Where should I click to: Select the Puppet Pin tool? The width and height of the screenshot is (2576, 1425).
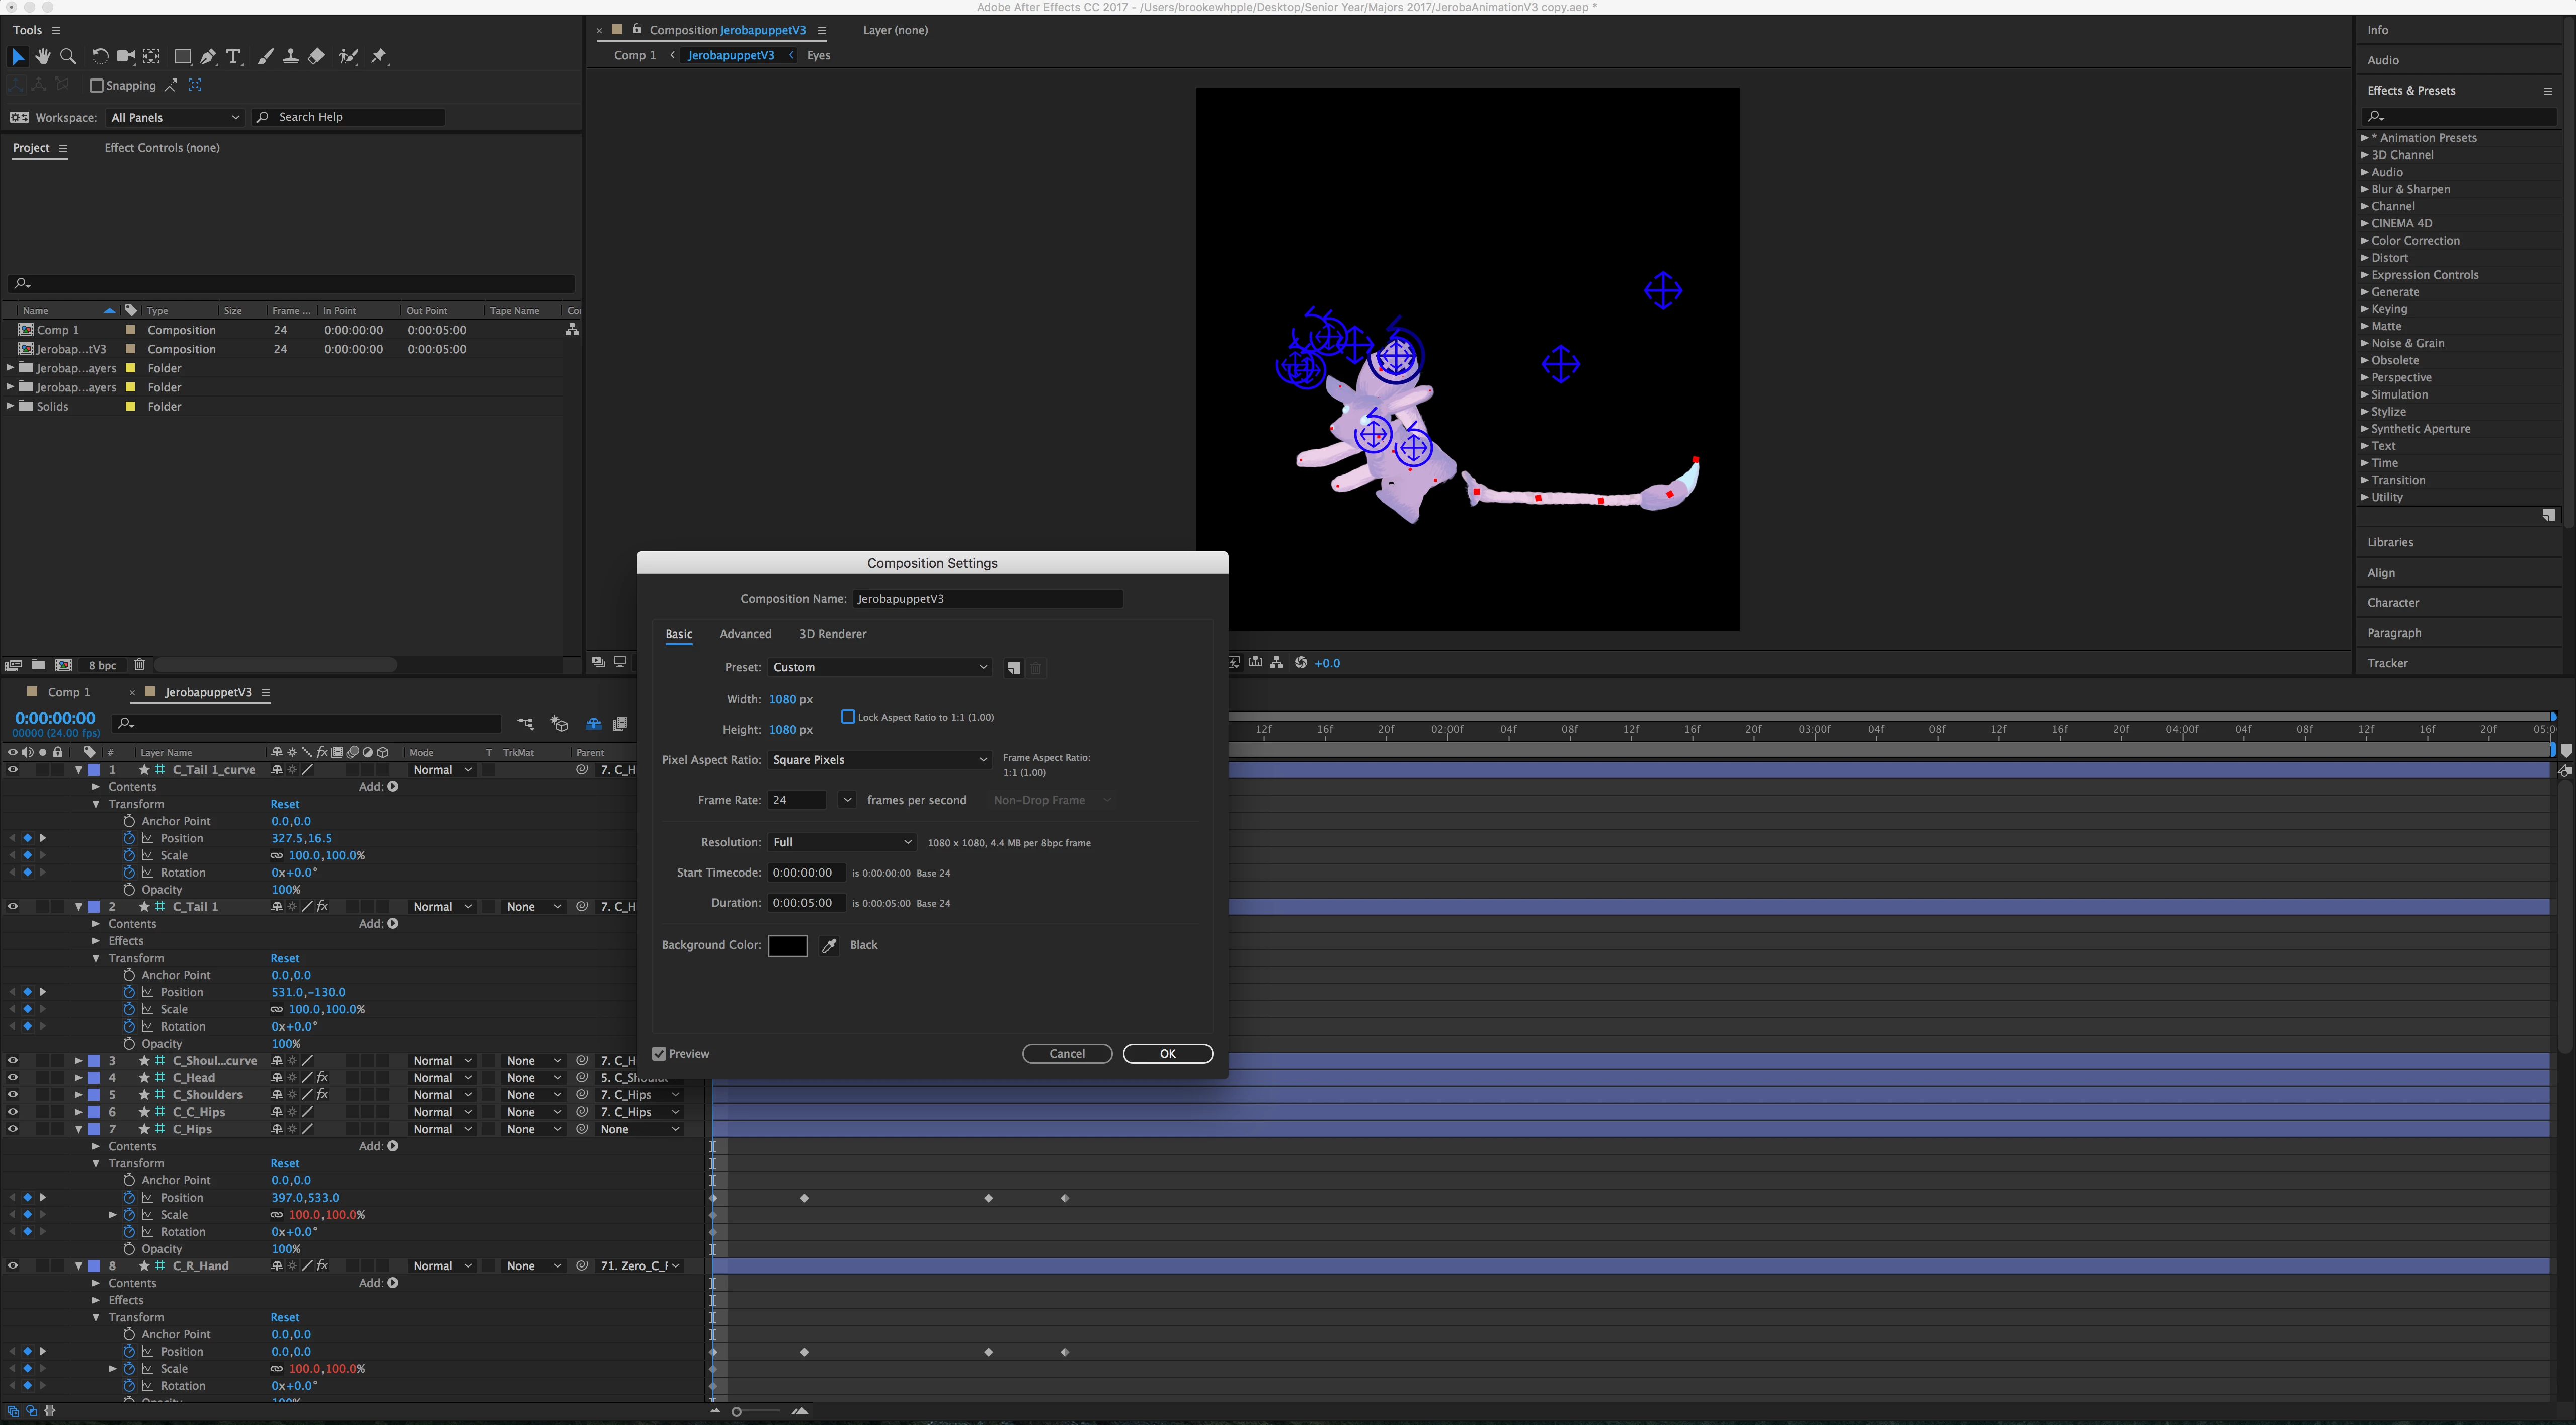[379, 57]
